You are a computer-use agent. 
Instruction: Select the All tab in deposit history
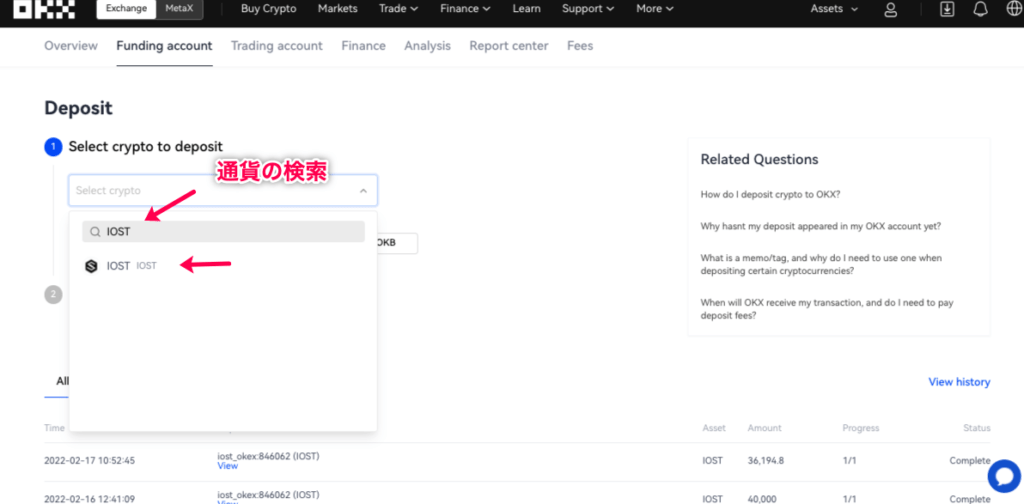click(x=62, y=381)
